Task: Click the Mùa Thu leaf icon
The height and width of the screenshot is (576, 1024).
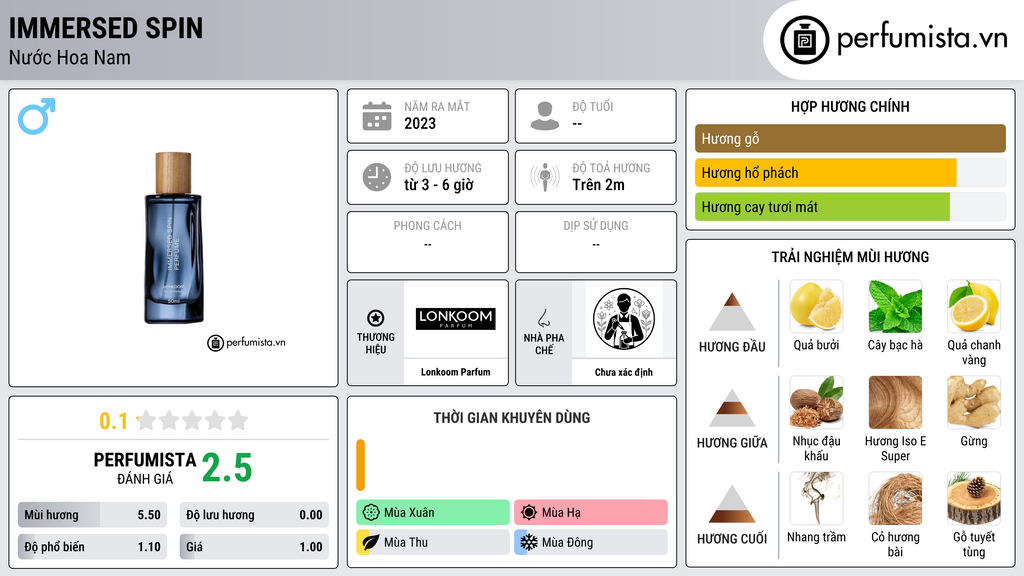Action: pyautogui.click(x=371, y=542)
